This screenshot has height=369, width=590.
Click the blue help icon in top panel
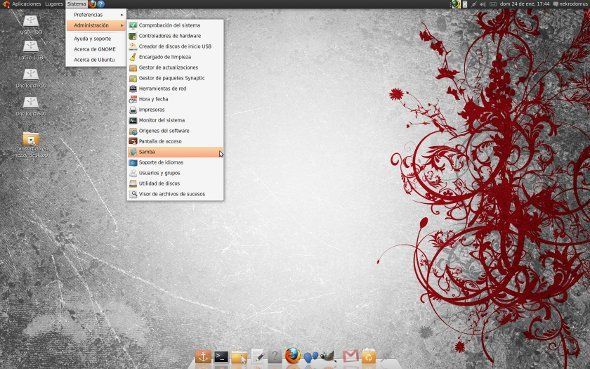click(101, 4)
